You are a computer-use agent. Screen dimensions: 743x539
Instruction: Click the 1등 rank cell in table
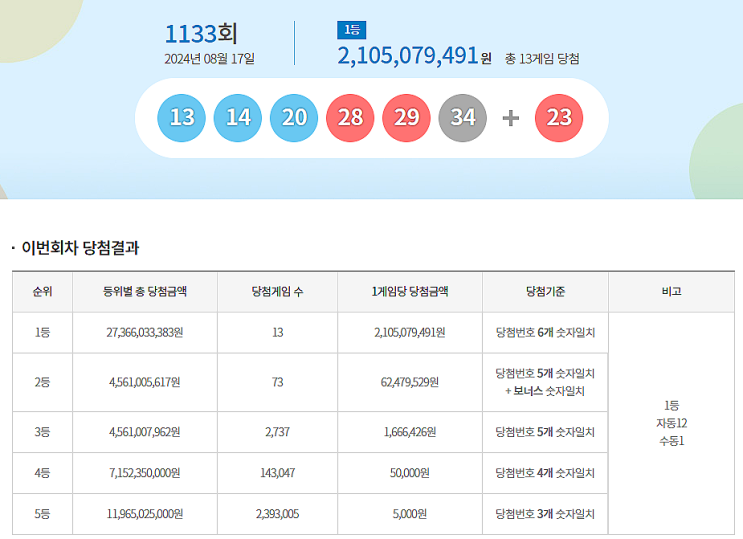pos(42,332)
